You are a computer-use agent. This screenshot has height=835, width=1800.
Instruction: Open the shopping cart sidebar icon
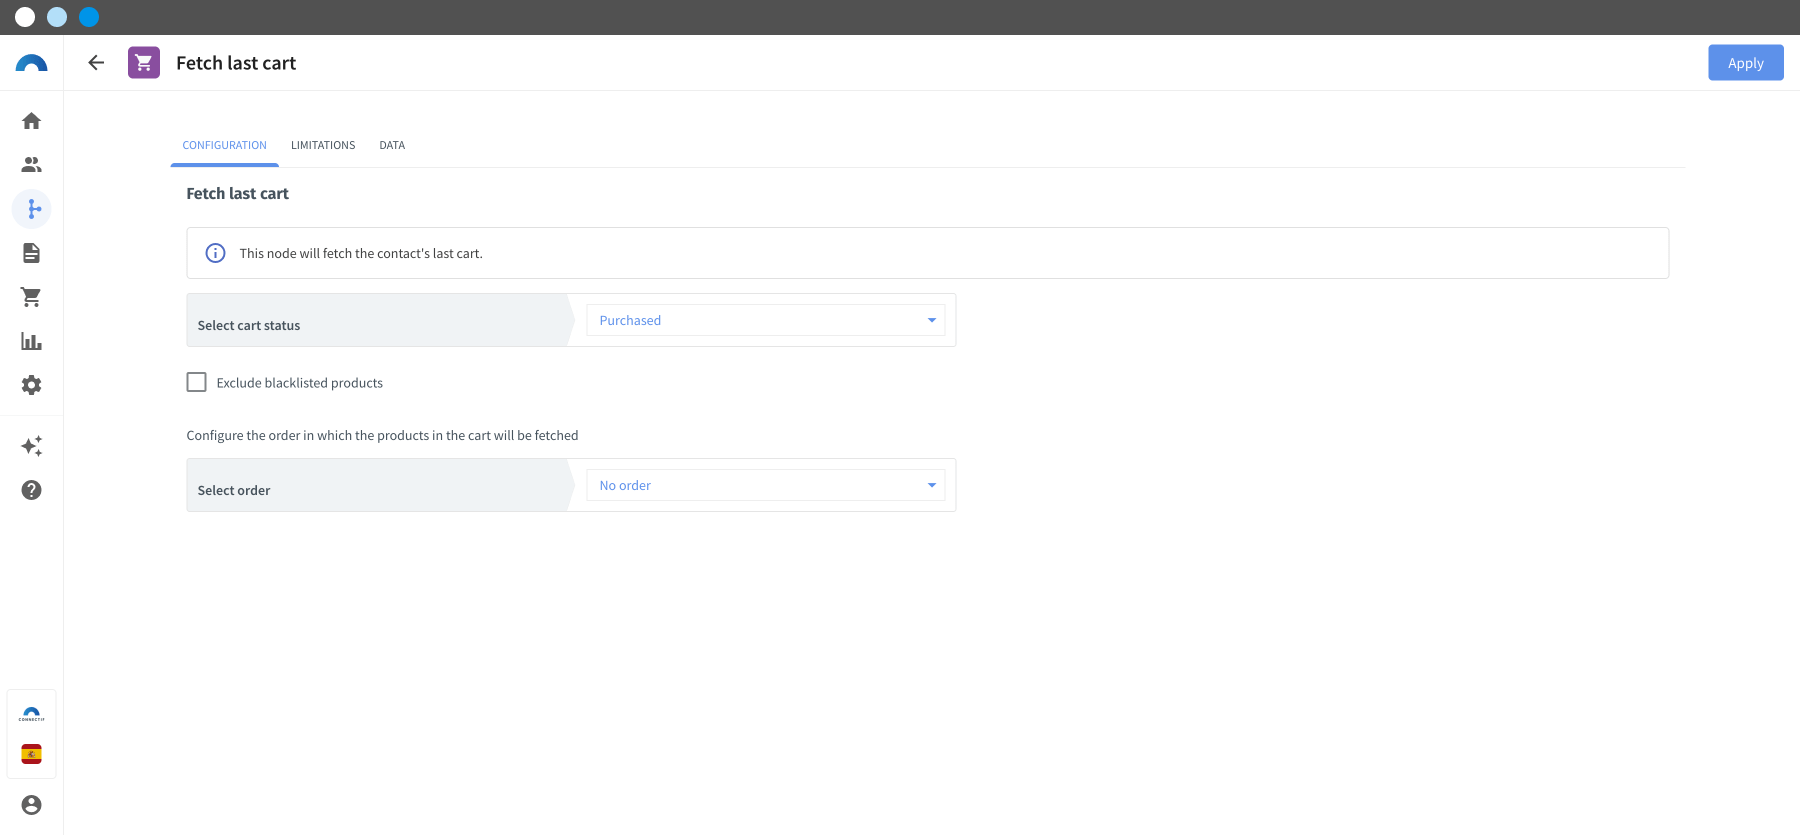tap(31, 297)
